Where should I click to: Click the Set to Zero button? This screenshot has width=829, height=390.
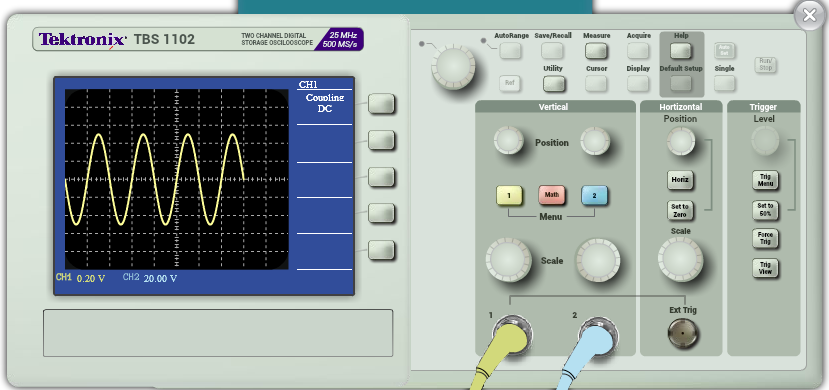[680, 211]
